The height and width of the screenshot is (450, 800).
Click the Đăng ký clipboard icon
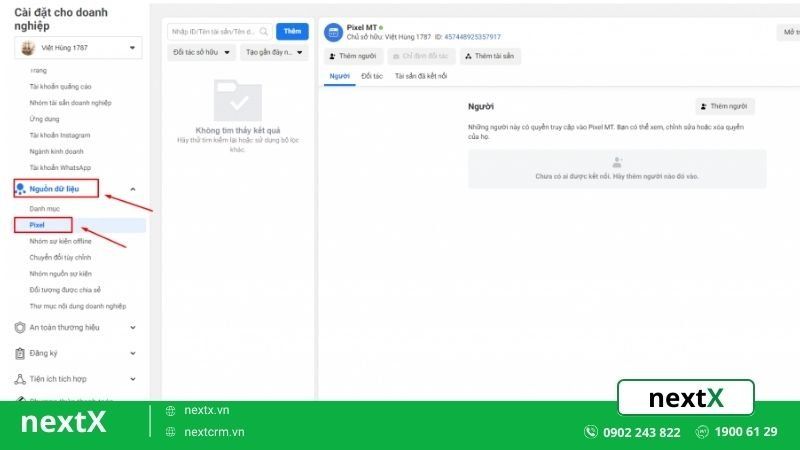[21, 353]
